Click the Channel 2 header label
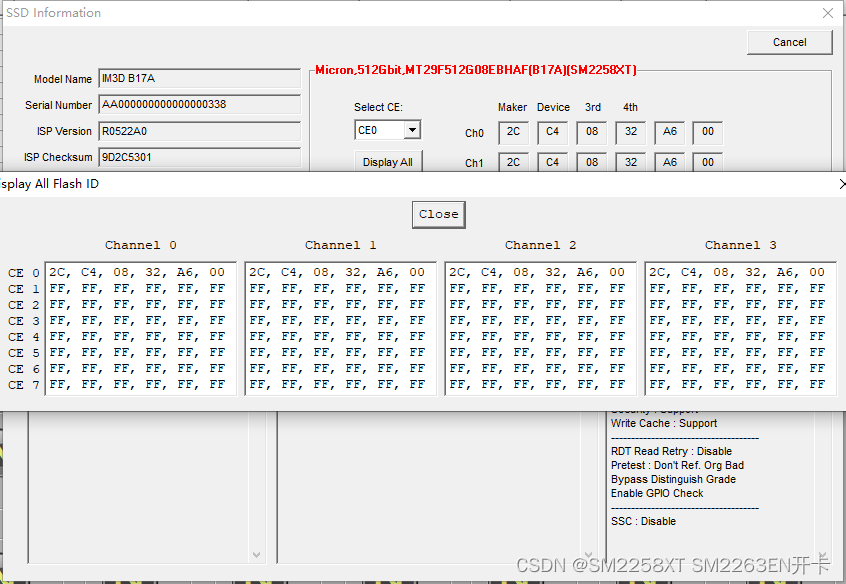The height and width of the screenshot is (584, 846). tap(541, 246)
